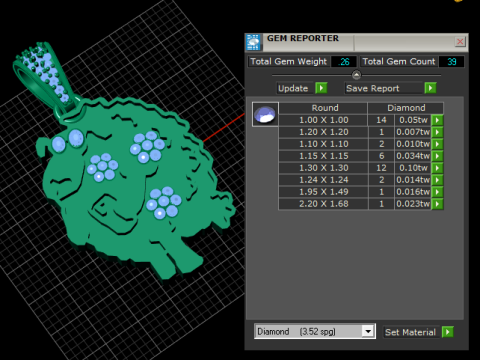
Task: Click the Total Gem Count label
Action: click(x=399, y=62)
